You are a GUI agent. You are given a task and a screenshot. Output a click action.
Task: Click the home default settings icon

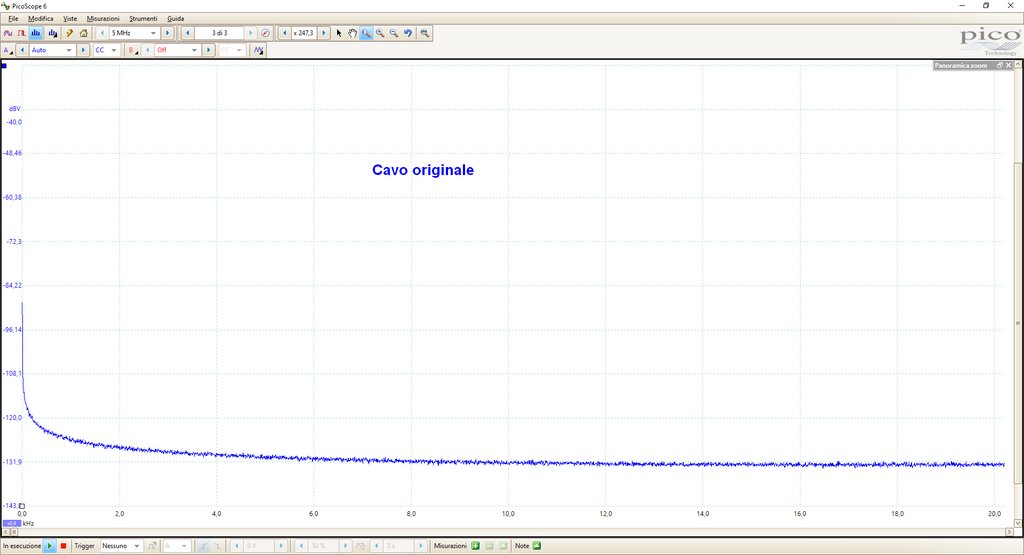pos(84,33)
